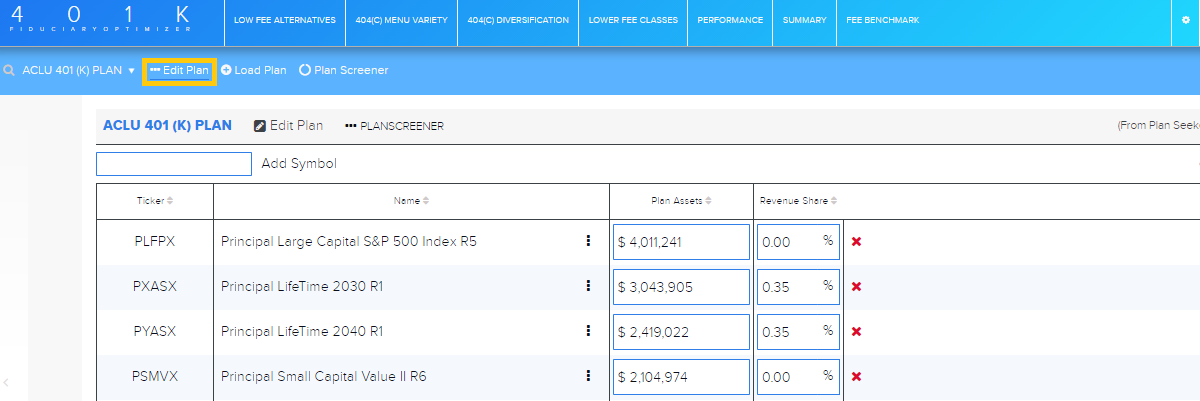Click the Add Symbol input field
1200x401 pixels.
pos(174,164)
